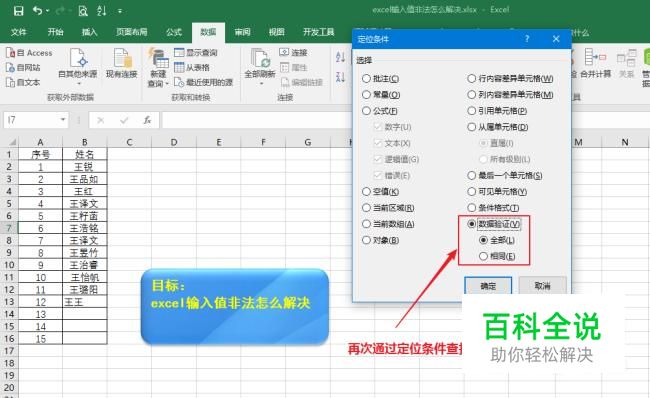Open 全部刷新 refresh all dropdown
Viewport: 650px width, 398px height.
click(x=260, y=67)
